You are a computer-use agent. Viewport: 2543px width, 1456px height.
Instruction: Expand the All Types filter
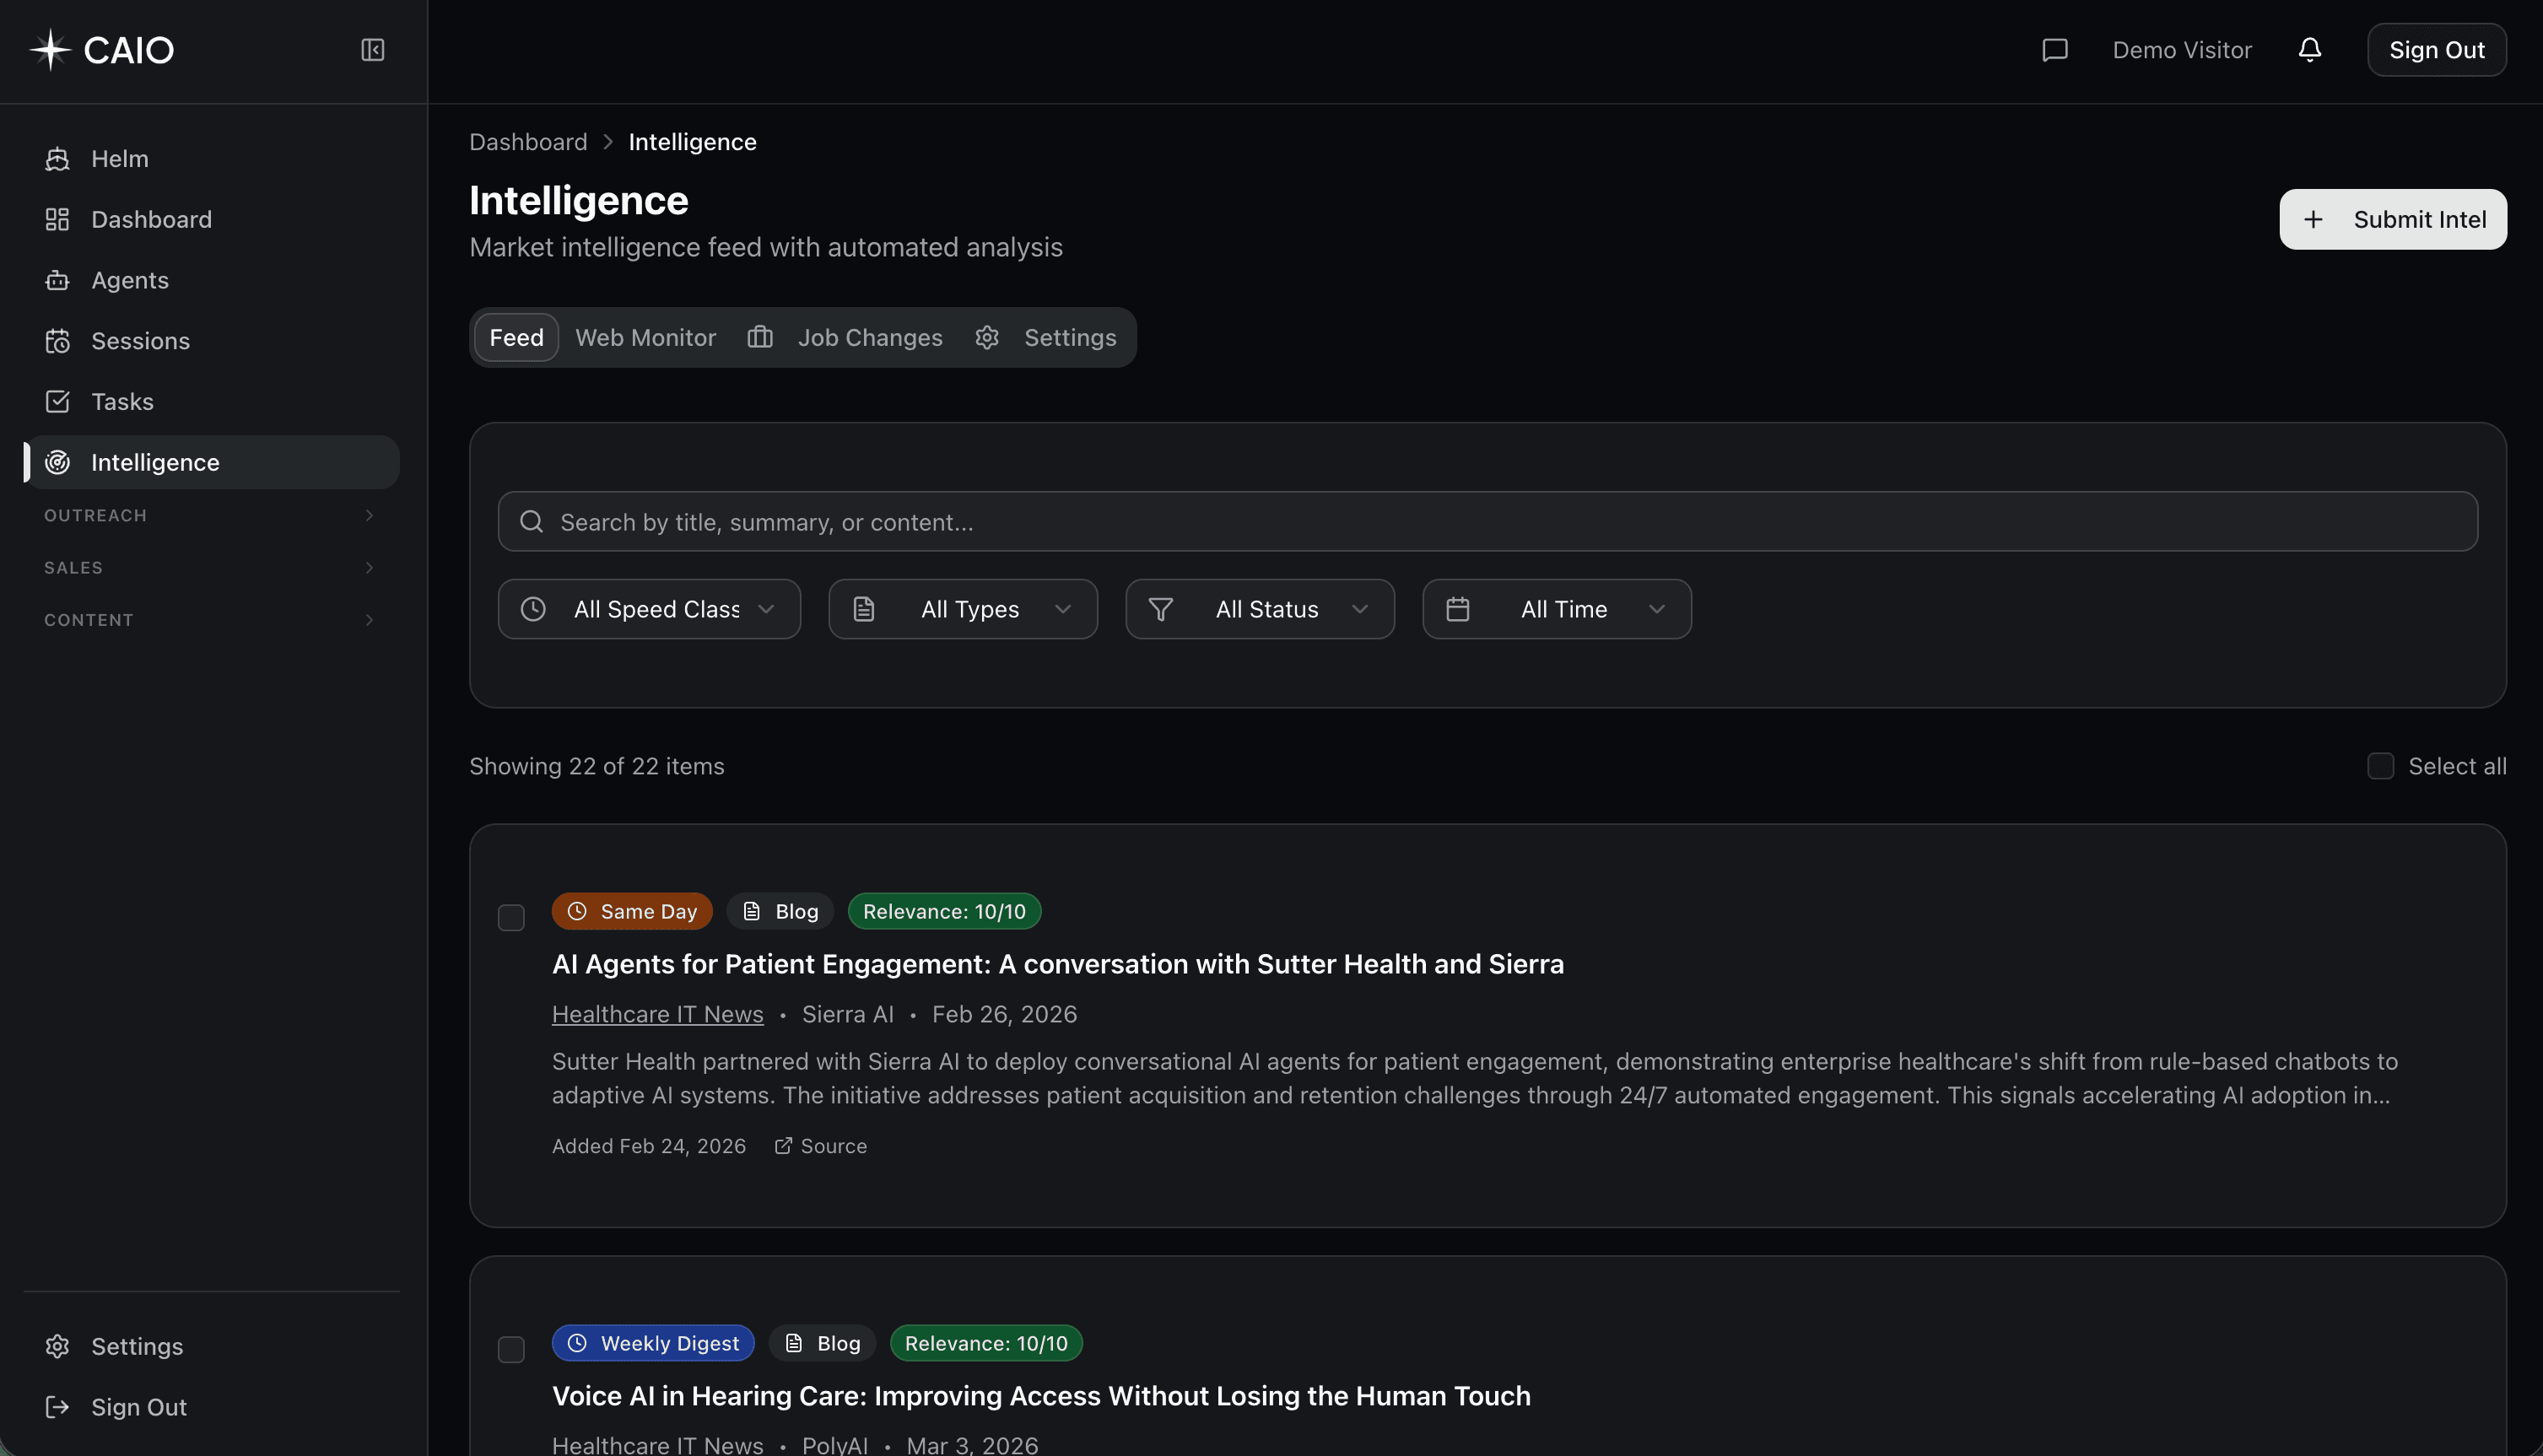pos(963,608)
